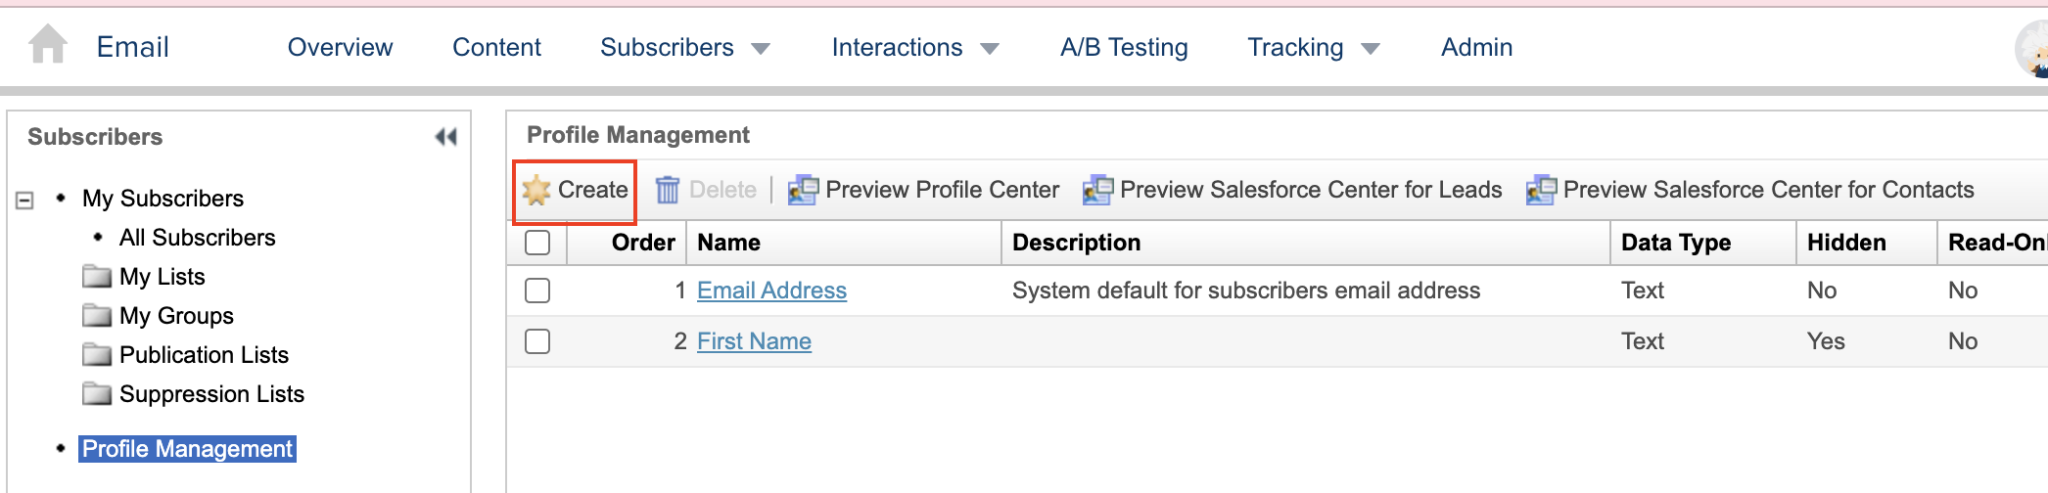The width and height of the screenshot is (2048, 493).
Task: Sort by the Description column header
Action: [x=1076, y=243]
